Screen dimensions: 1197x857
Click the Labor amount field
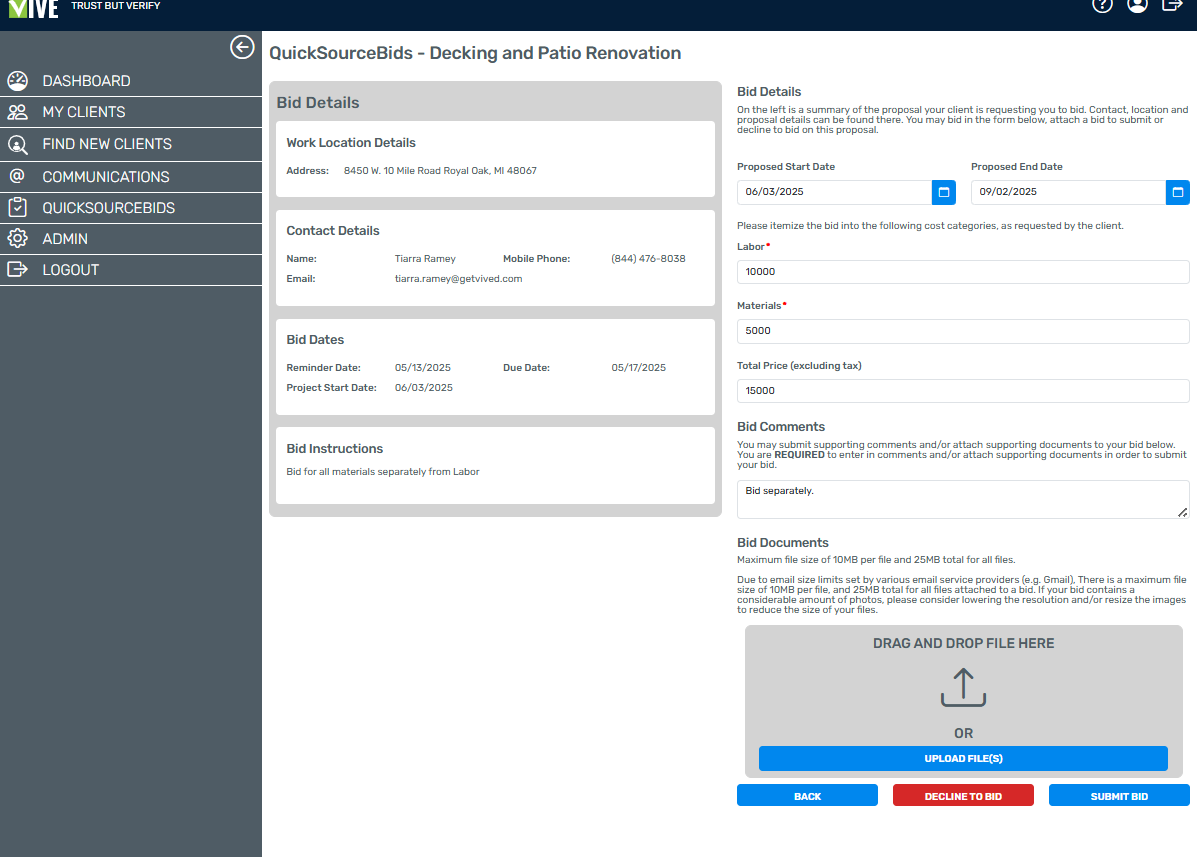[x=963, y=272]
